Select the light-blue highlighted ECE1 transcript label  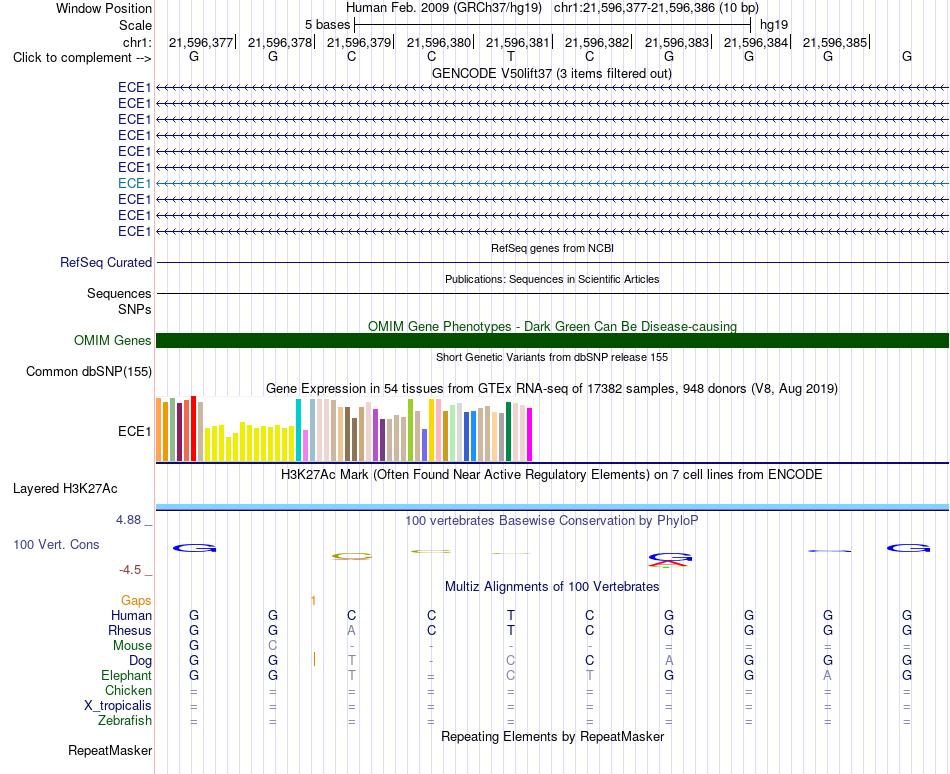coord(135,184)
